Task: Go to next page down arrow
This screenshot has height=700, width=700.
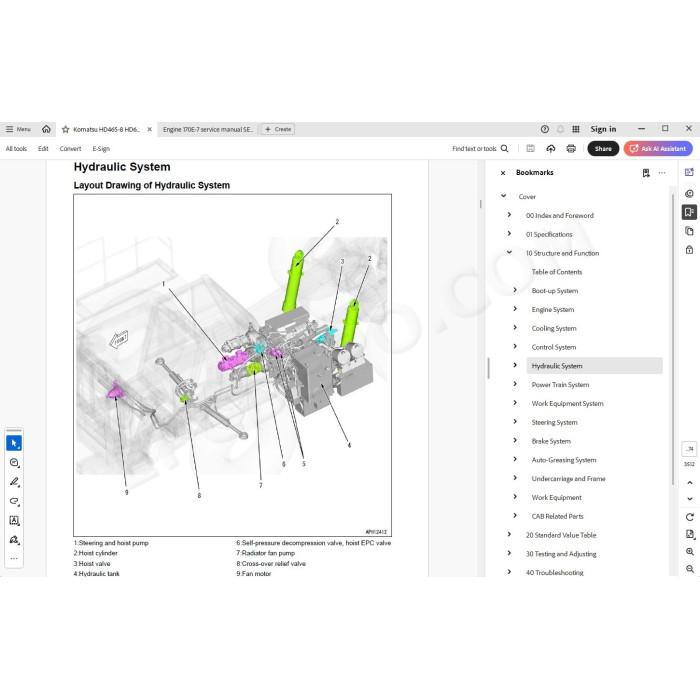Action: pyautogui.click(x=690, y=499)
